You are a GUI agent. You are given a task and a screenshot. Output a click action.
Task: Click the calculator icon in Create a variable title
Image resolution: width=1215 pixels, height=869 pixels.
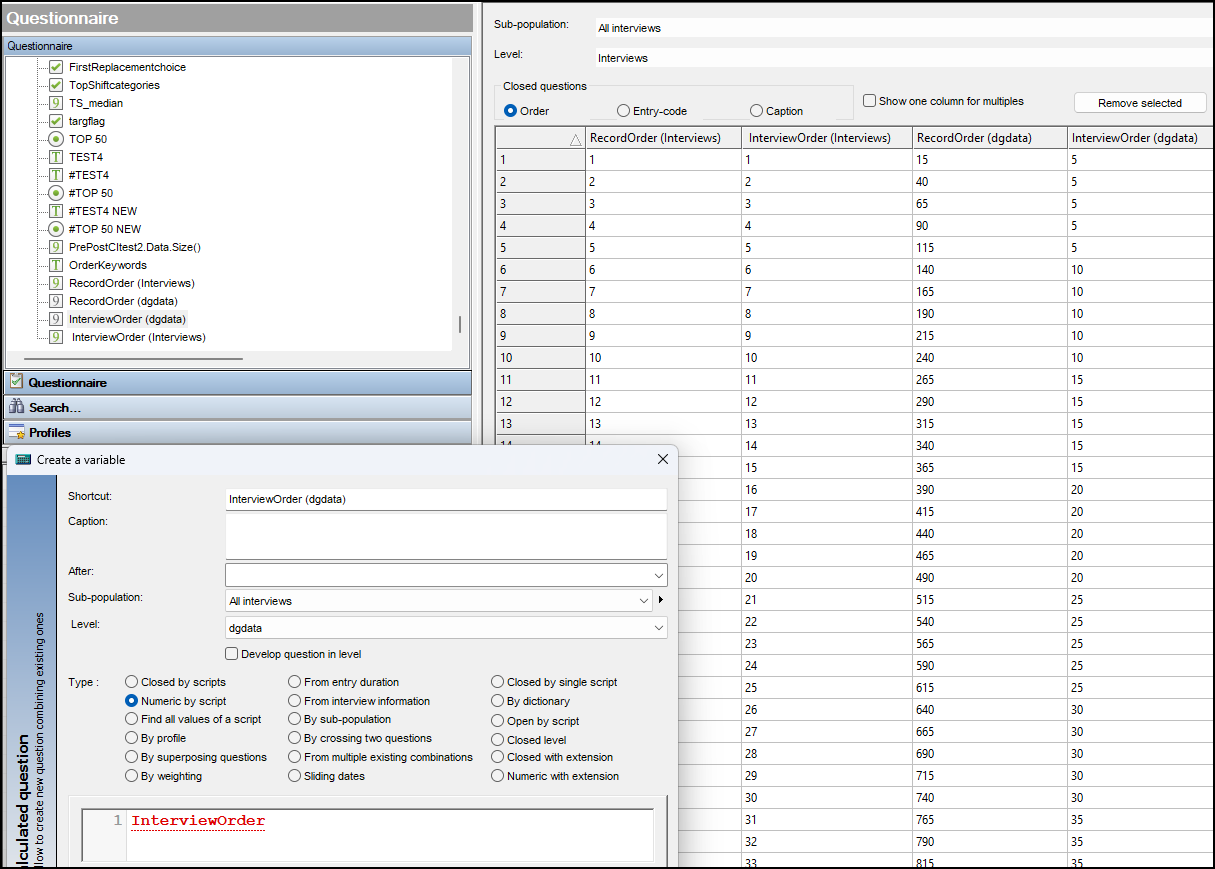[23, 459]
